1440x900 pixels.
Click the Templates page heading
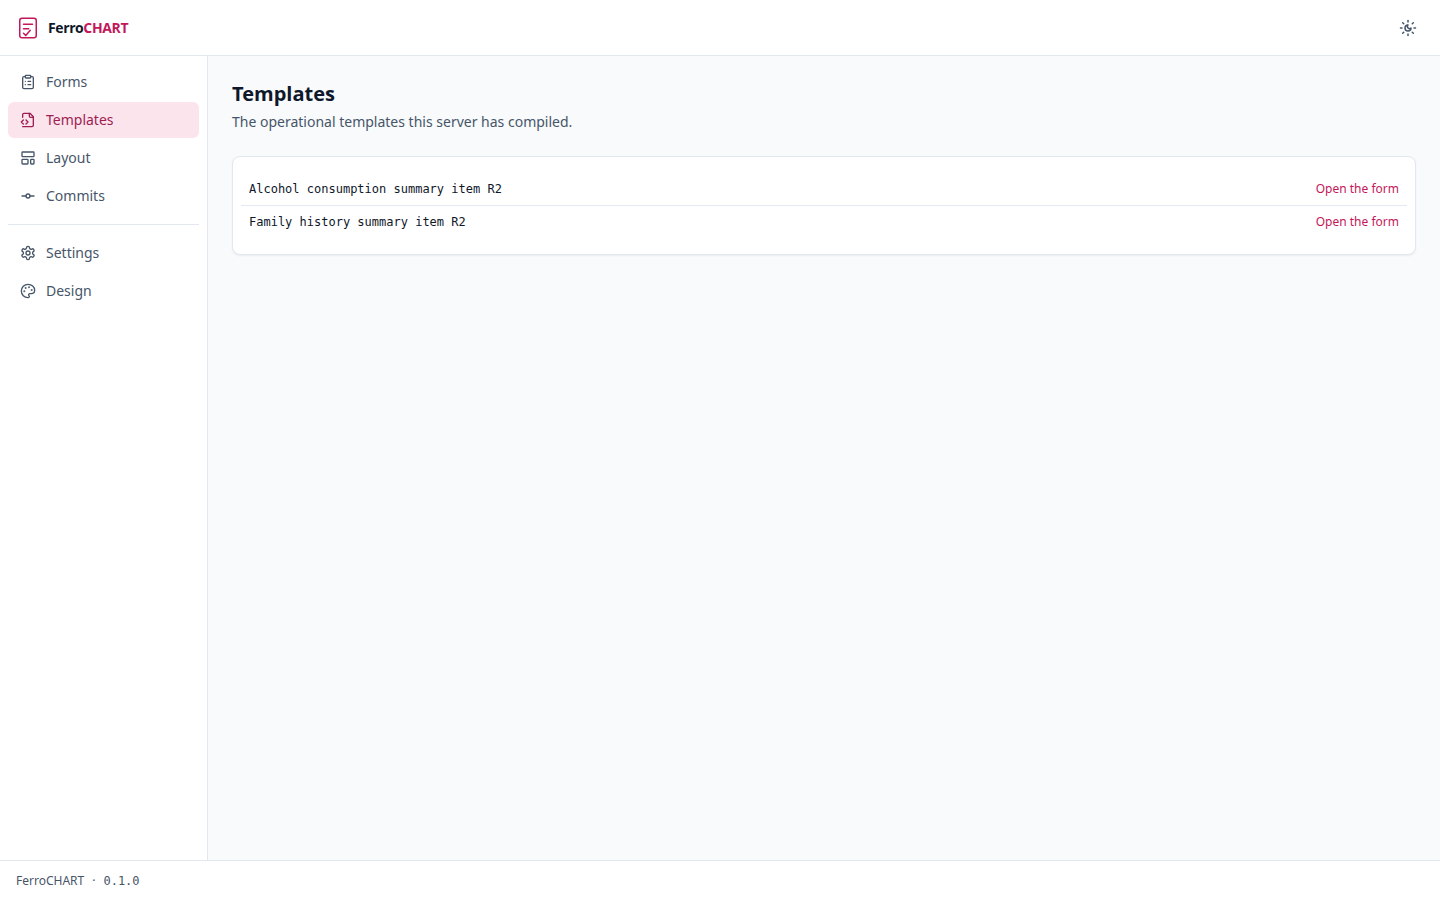[x=283, y=94]
